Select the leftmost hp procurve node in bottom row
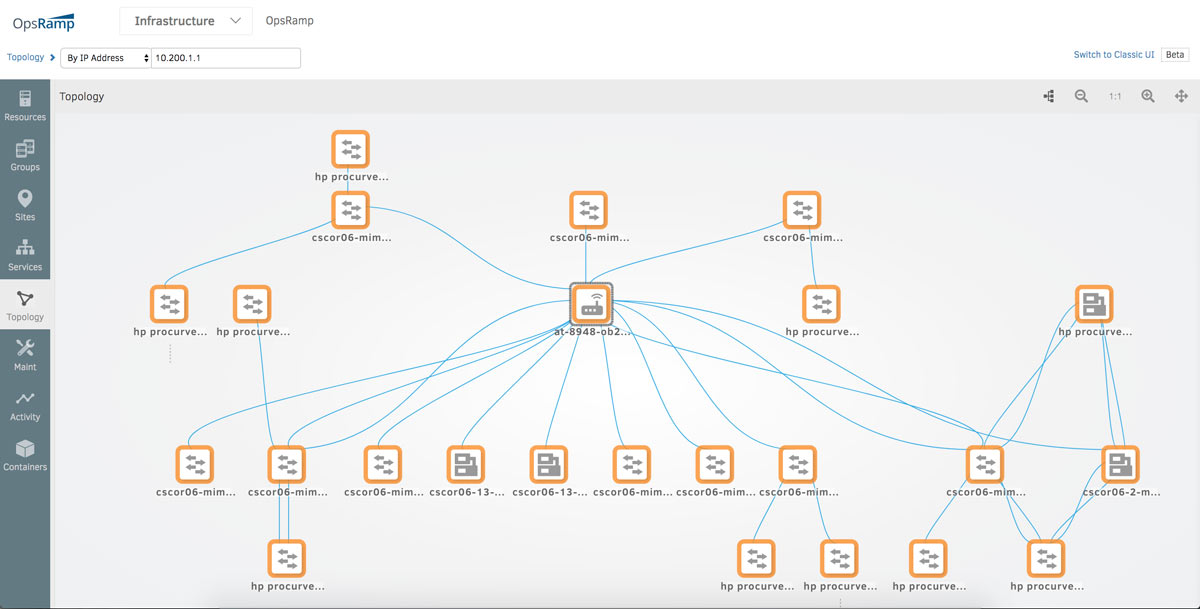 tap(286, 558)
